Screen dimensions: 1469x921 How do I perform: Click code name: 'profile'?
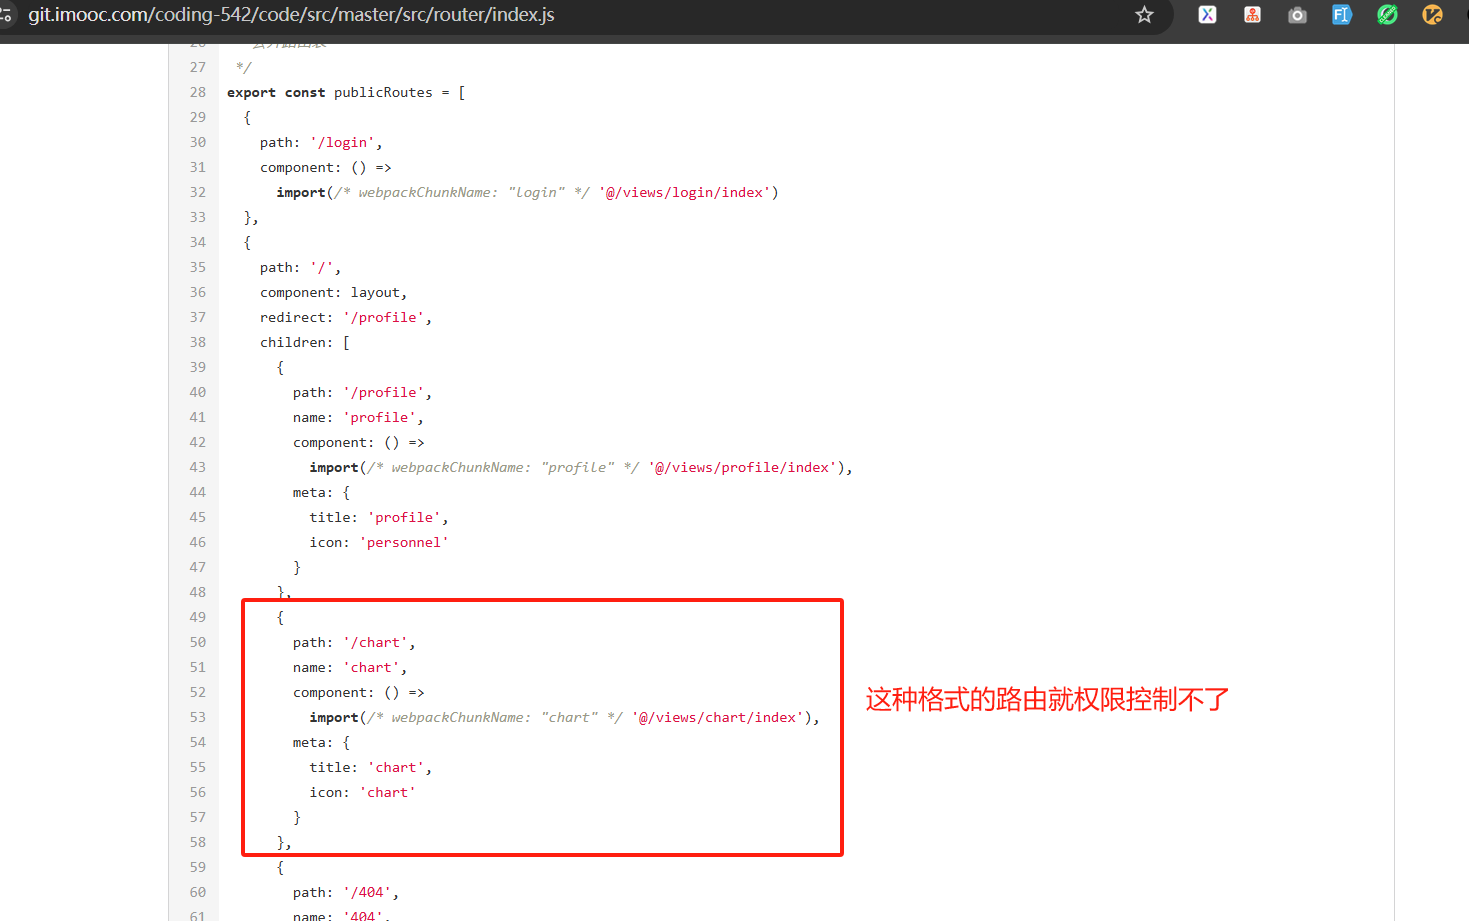point(358,417)
